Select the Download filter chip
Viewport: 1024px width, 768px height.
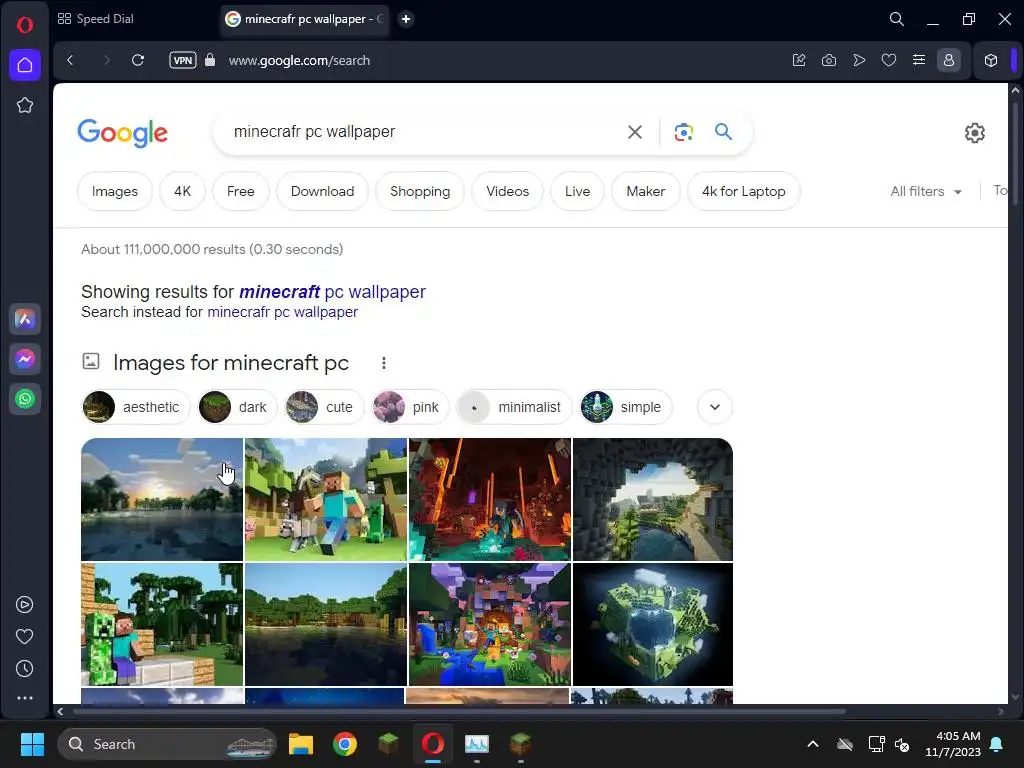click(x=322, y=191)
